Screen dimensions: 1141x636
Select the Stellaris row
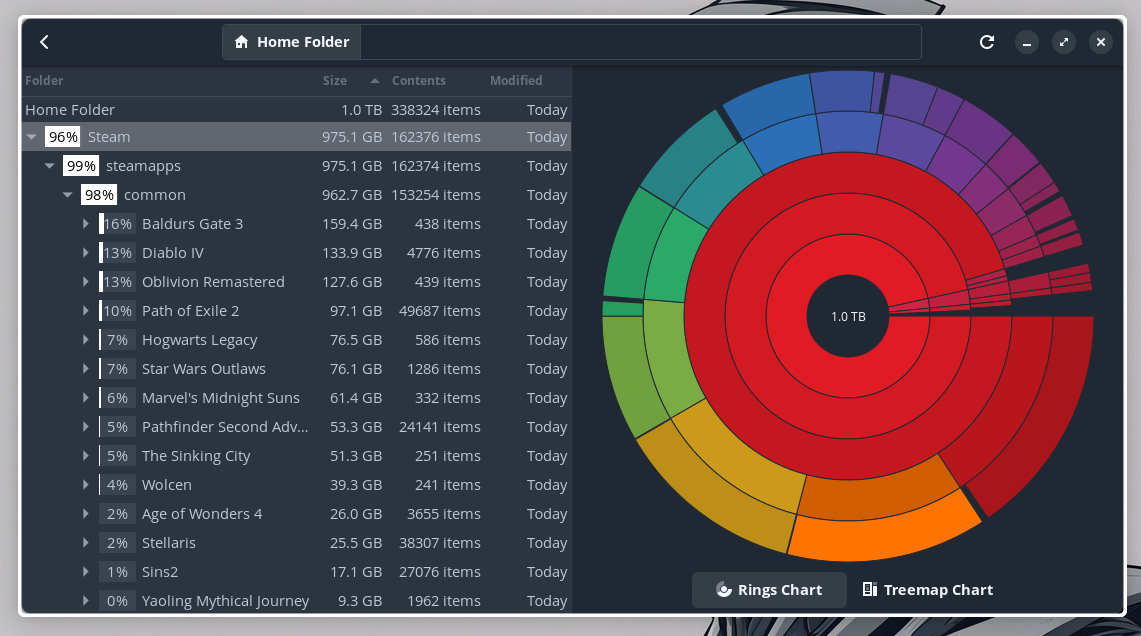coord(296,543)
